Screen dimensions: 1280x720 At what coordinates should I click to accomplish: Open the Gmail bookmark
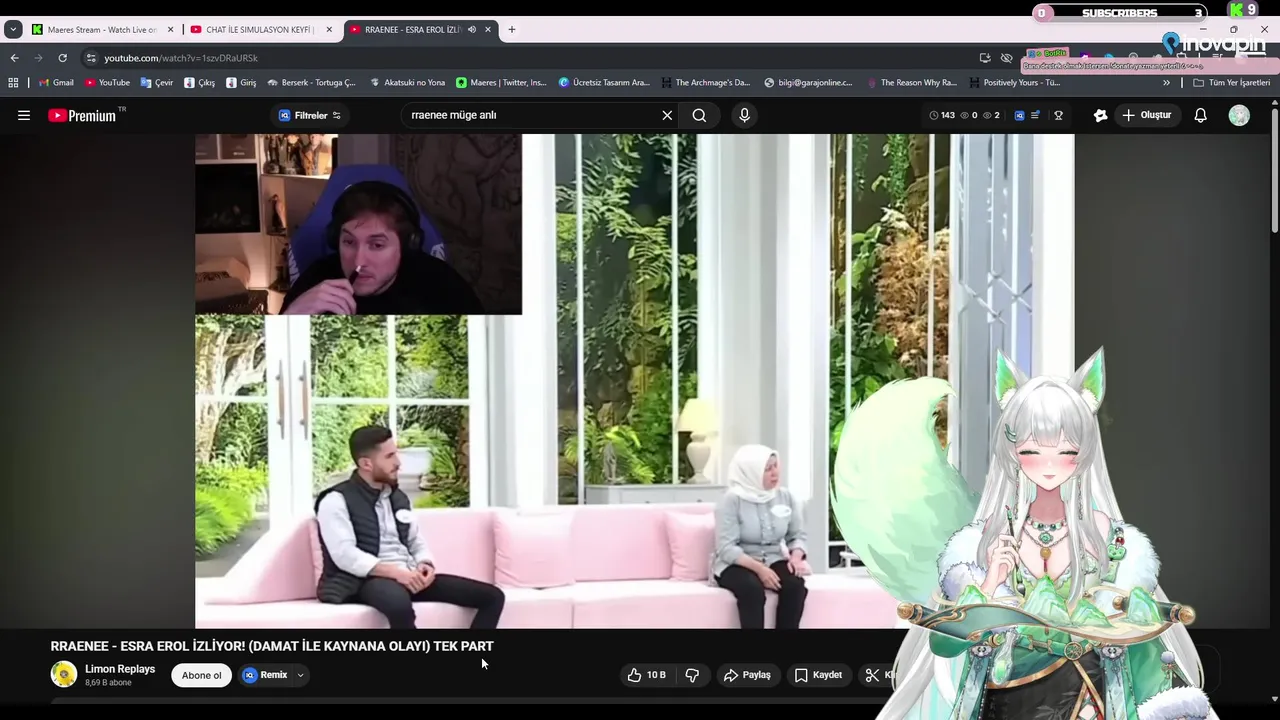[56, 83]
